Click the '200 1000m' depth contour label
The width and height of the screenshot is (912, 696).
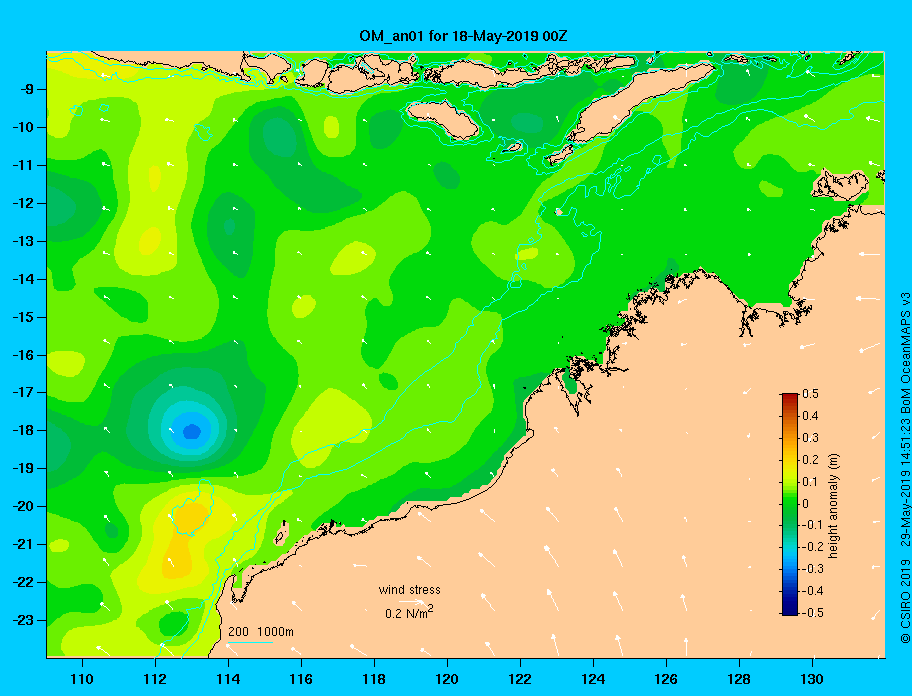coord(261,631)
